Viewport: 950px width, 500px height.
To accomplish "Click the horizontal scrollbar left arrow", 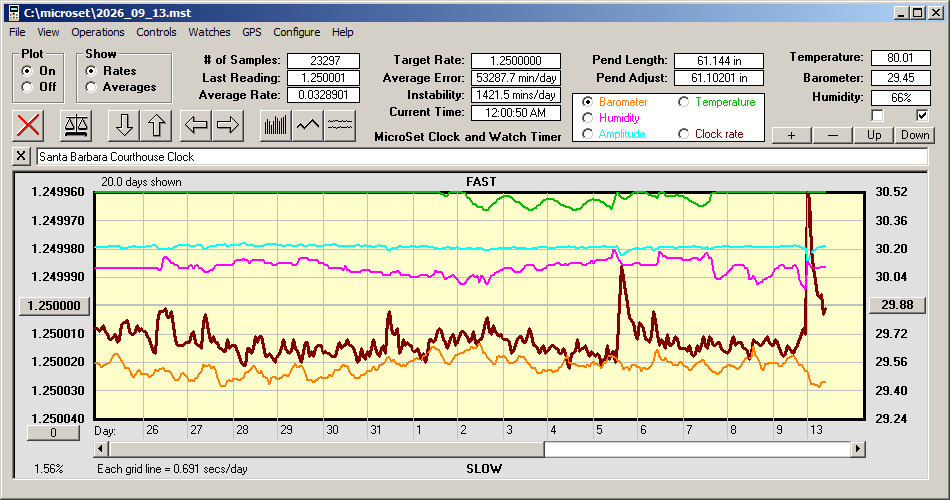I will click(x=101, y=449).
